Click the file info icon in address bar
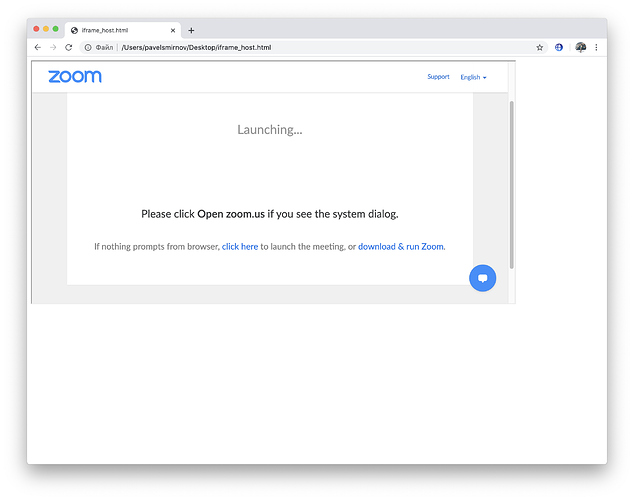Screen dimensions: 634x500 88,47
